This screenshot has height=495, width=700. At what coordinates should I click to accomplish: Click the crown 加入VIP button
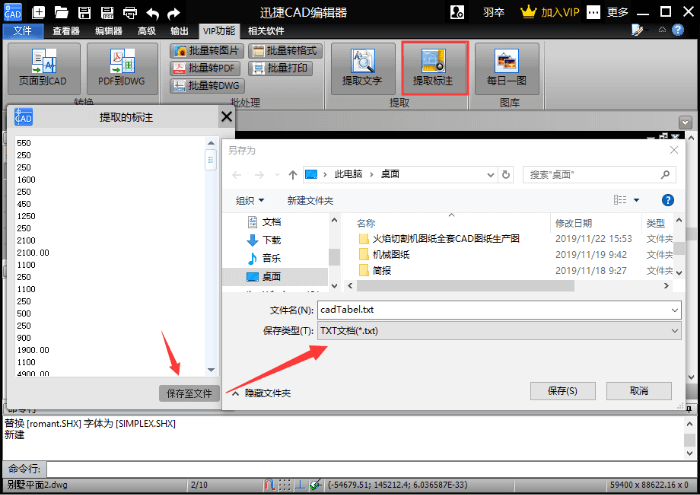click(550, 12)
